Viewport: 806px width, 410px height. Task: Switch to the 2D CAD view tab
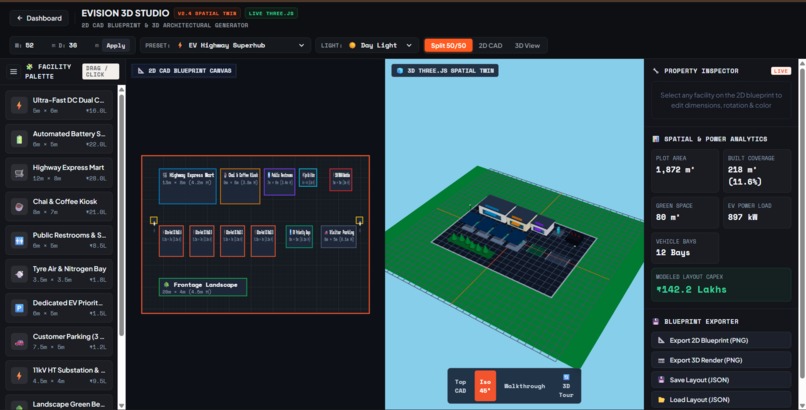[x=490, y=46]
